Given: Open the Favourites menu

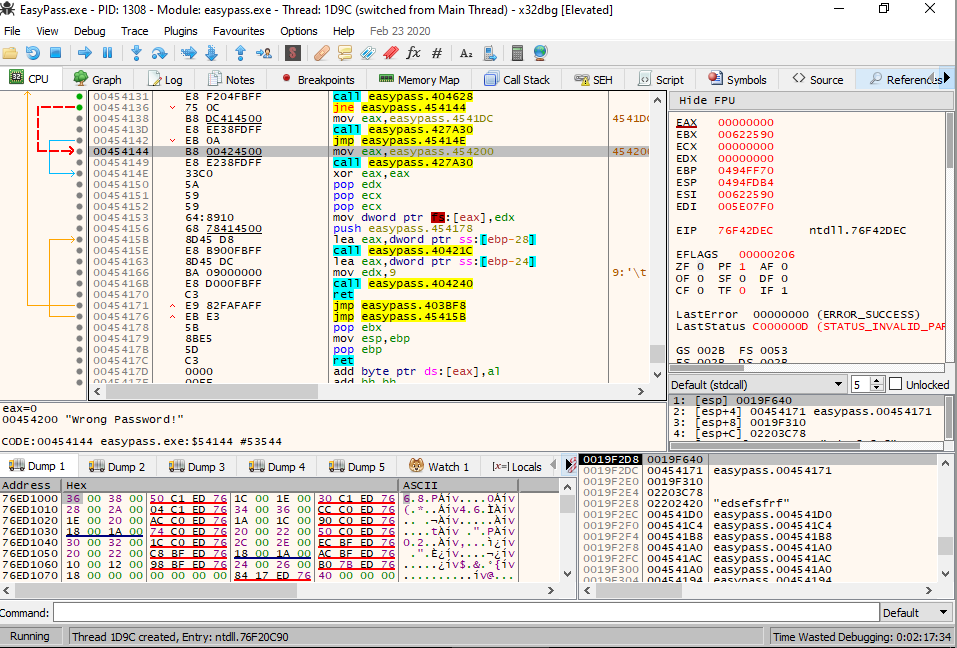Looking at the screenshot, I should (239, 31).
